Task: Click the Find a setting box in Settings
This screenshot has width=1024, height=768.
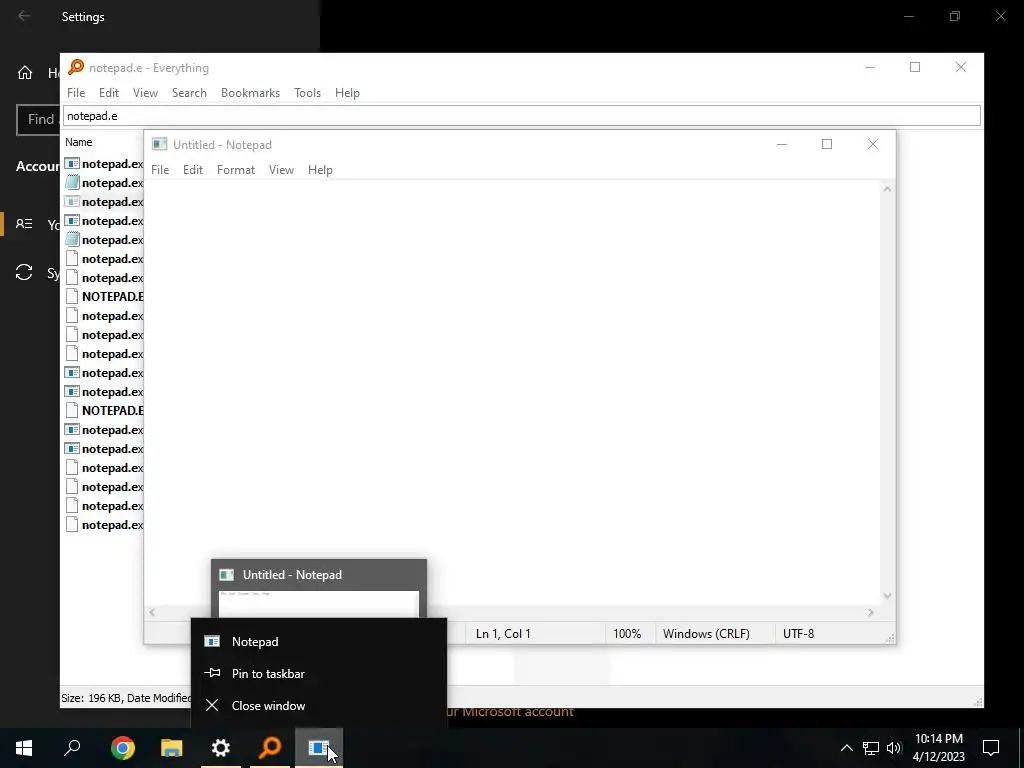Action: 39,120
